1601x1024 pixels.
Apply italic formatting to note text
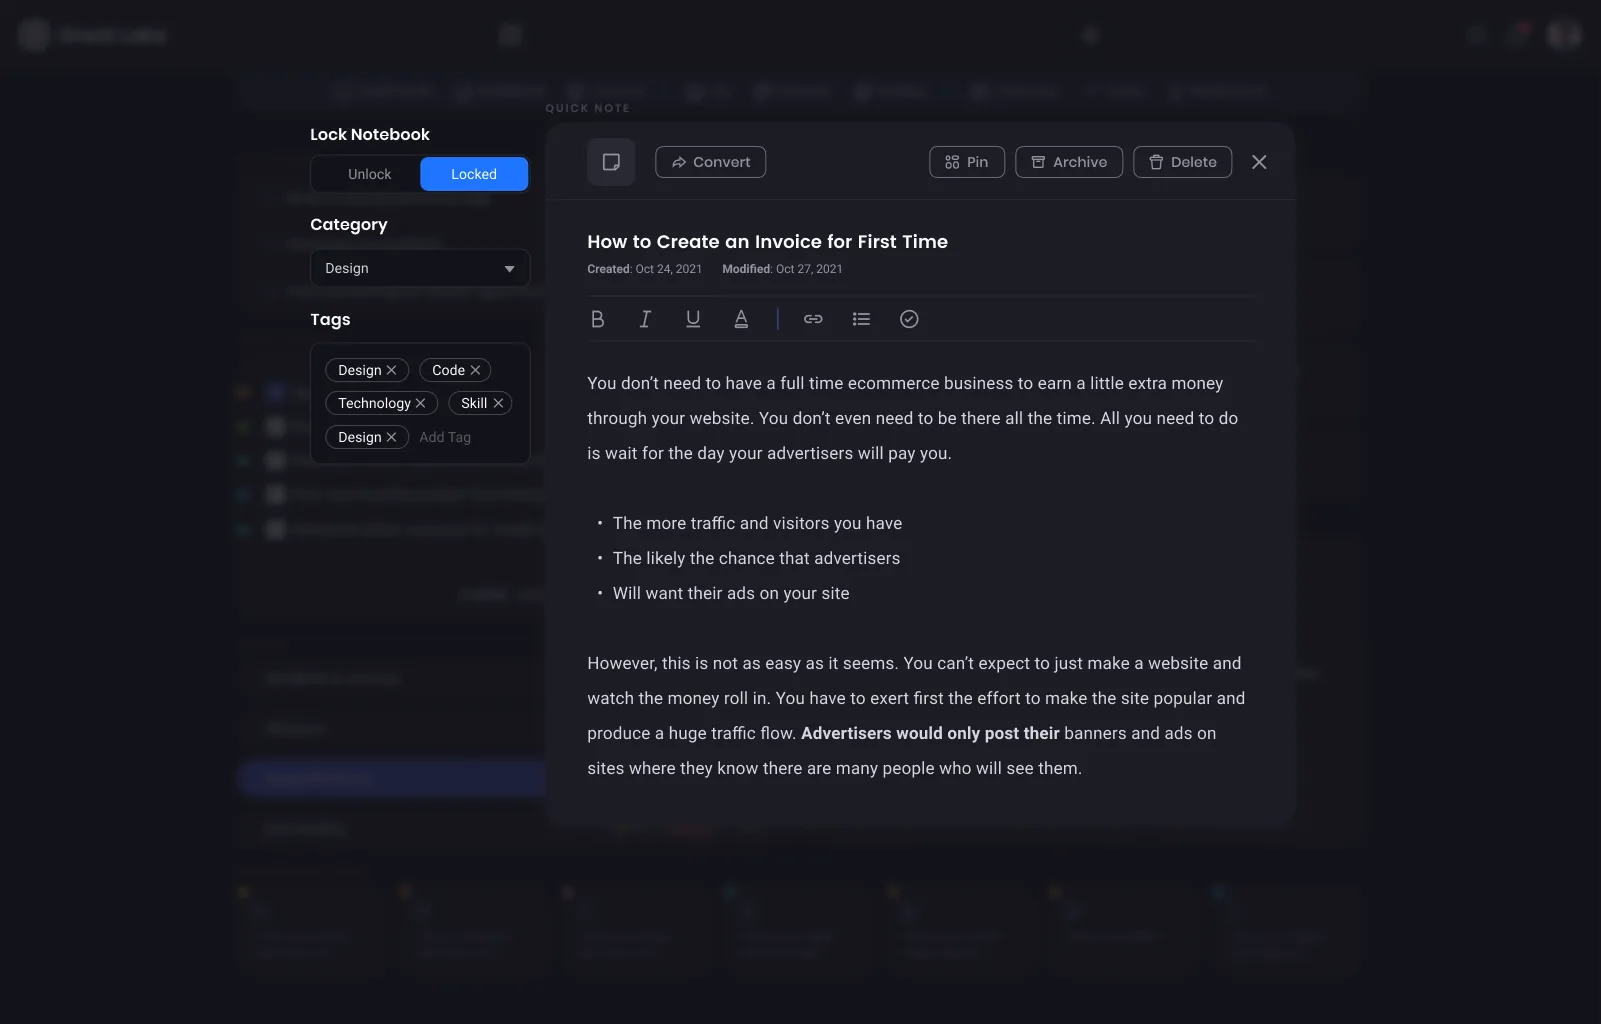(x=645, y=319)
